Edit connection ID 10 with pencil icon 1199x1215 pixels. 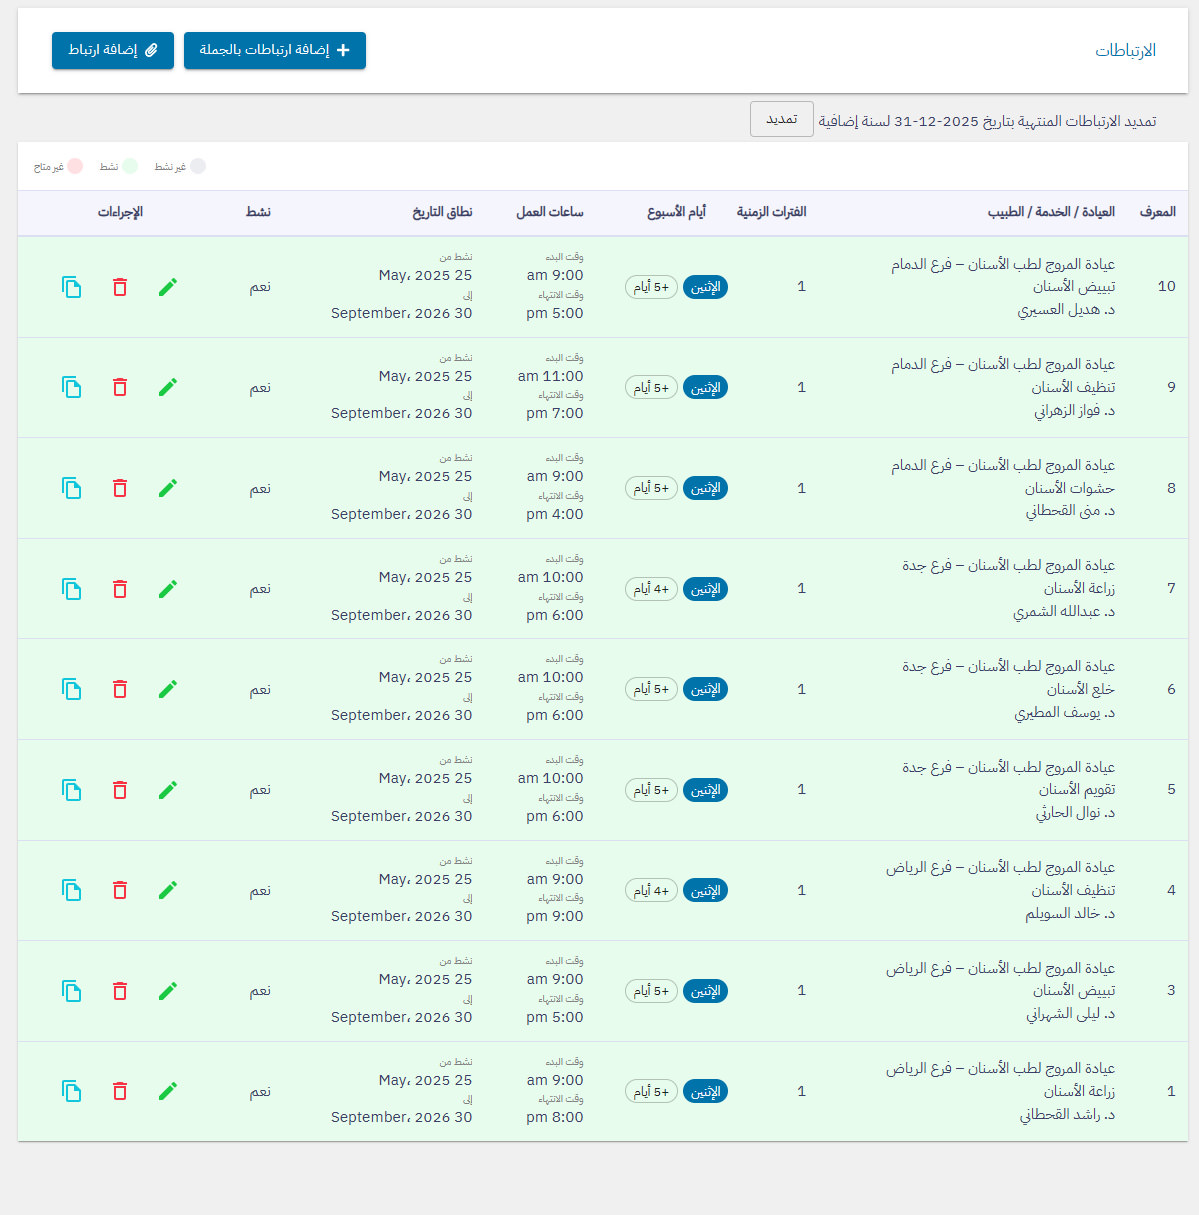point(168,287)
